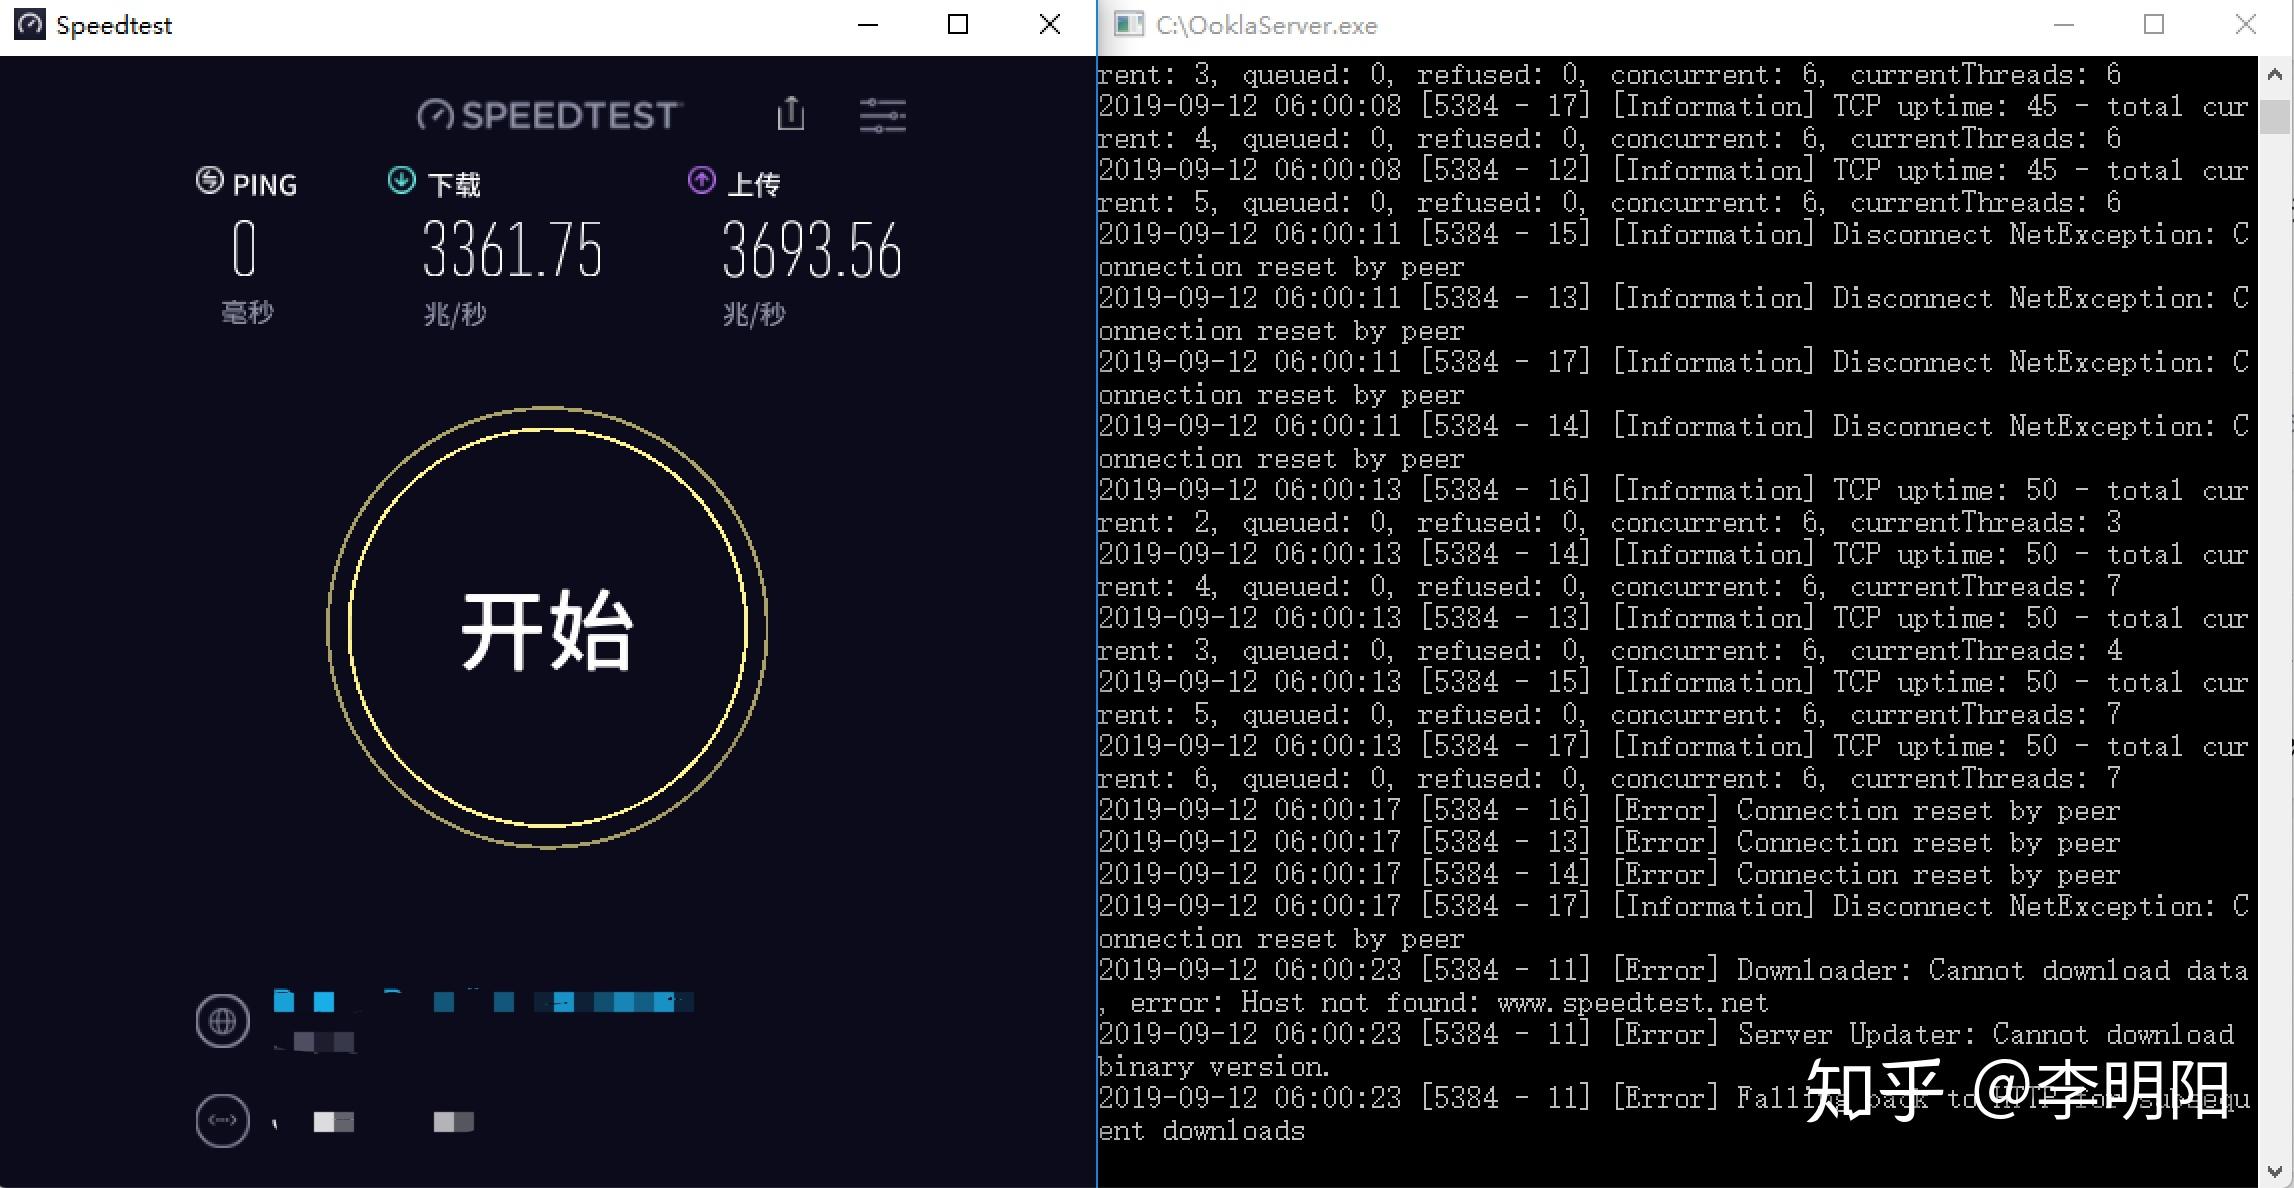Open the share results icon
Viewport: 2294px width, 1188px height.
(x=791, y=113)
